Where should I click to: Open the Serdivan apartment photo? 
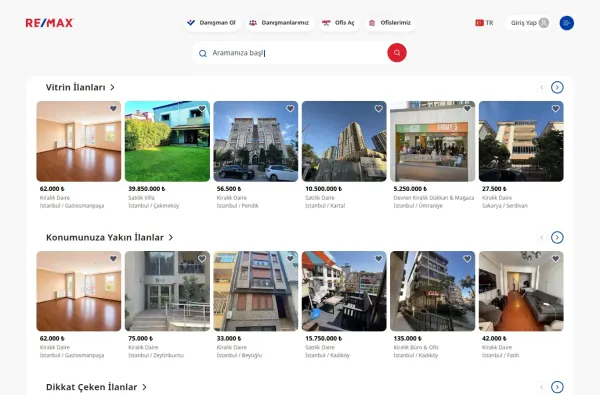point(521,141)
